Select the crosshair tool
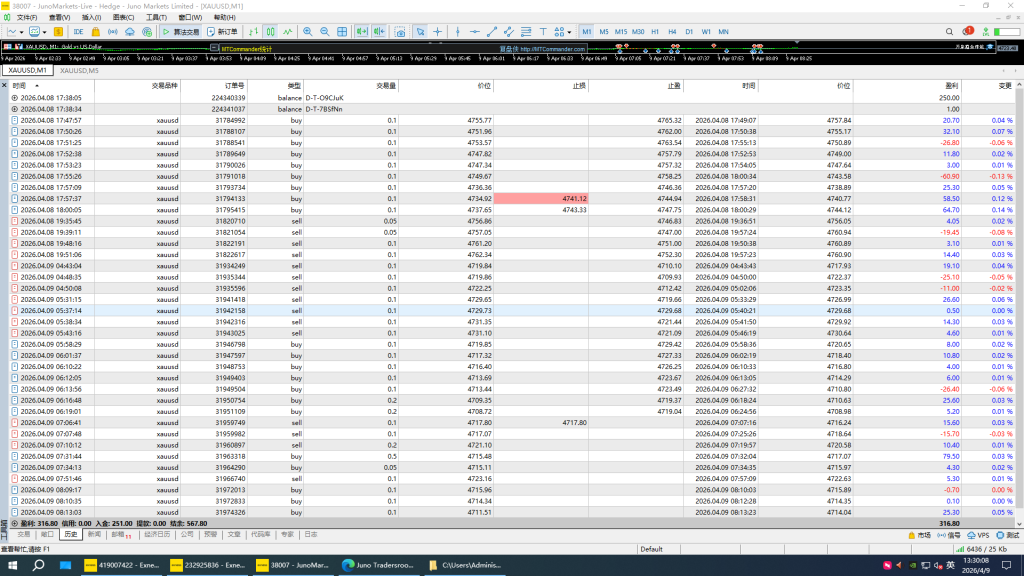 click(438, 32)
